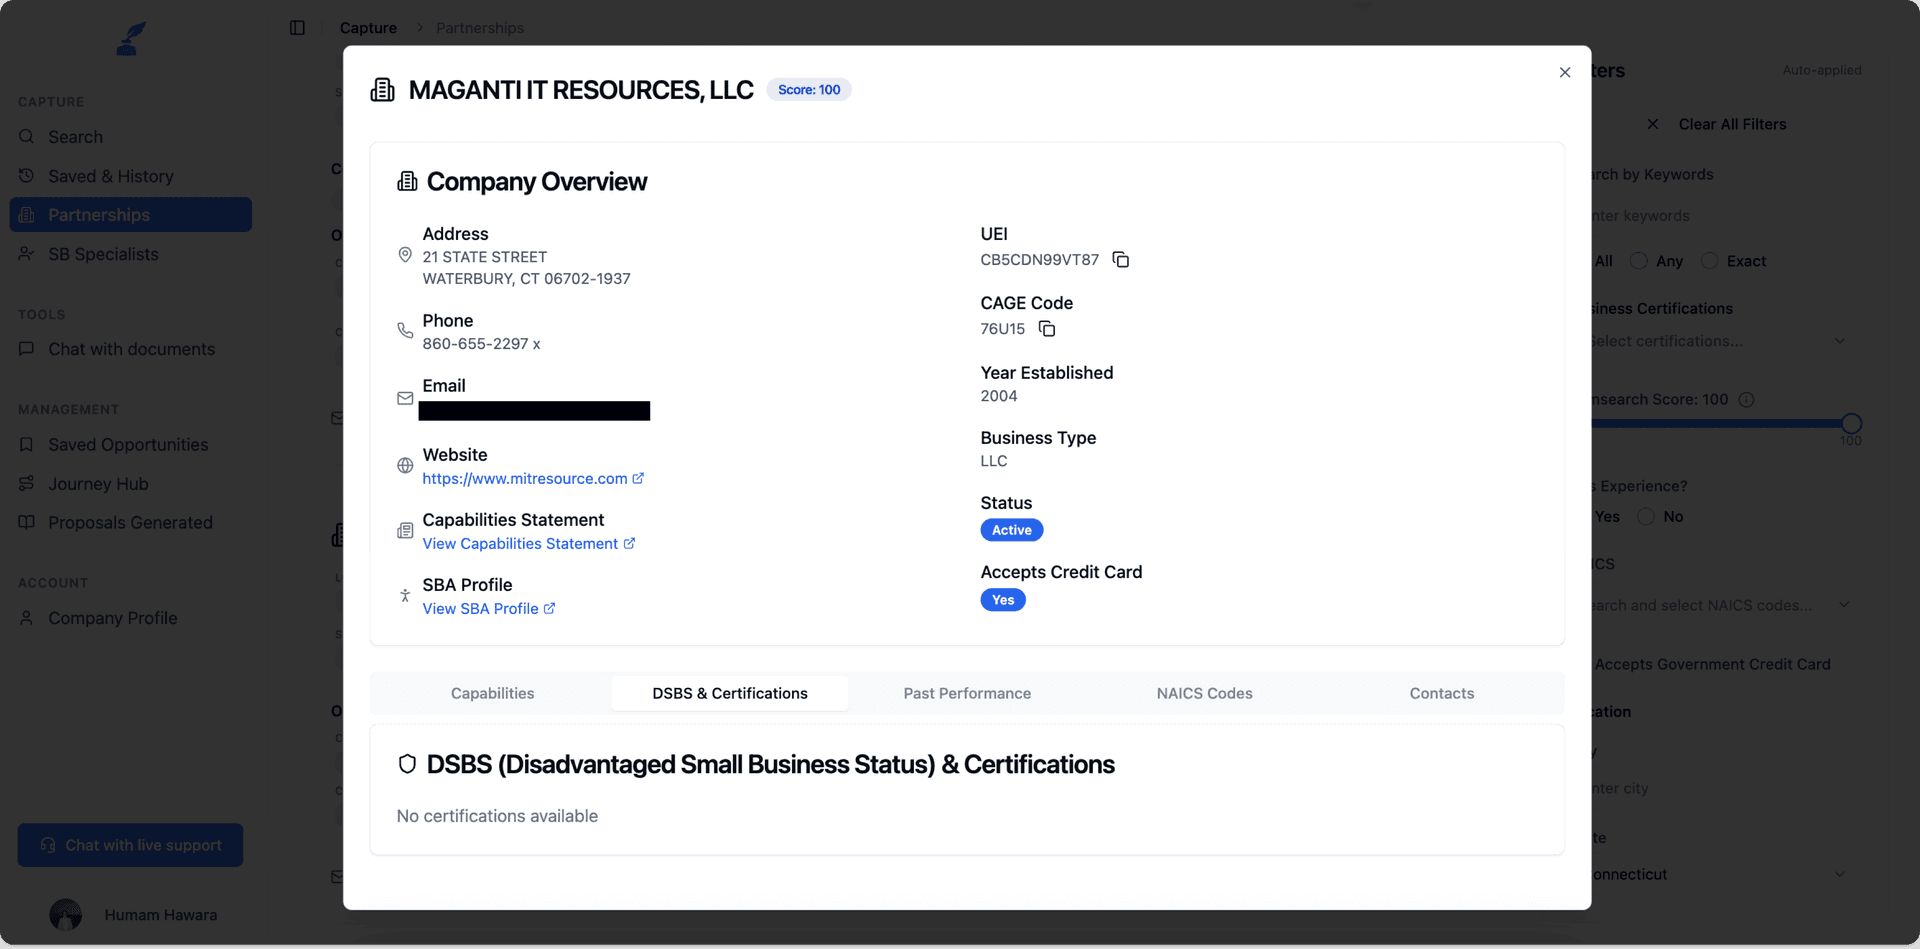Viewport: 1920px width, 949px height.
Task: Toggle the sidebar panel icon
Action: (x=297, y=28)
